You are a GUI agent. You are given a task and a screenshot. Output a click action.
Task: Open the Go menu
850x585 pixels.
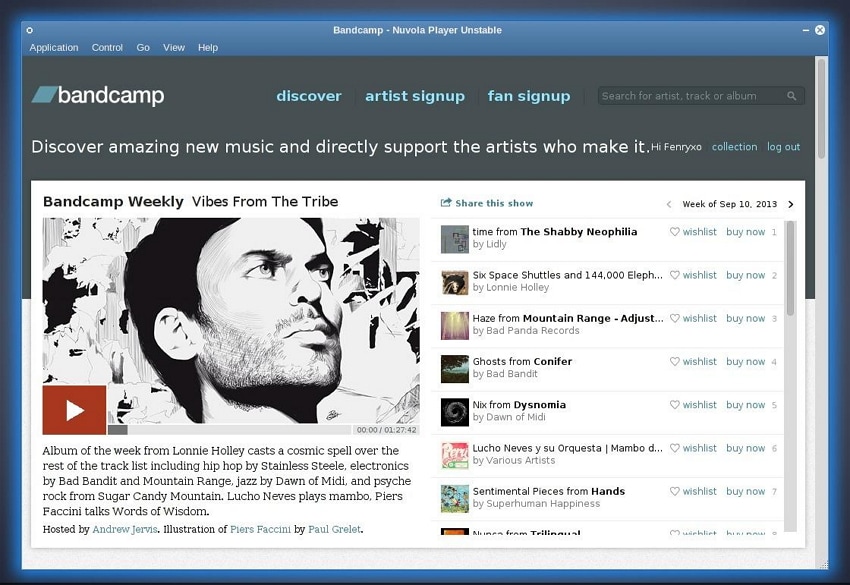click(143, 48)
